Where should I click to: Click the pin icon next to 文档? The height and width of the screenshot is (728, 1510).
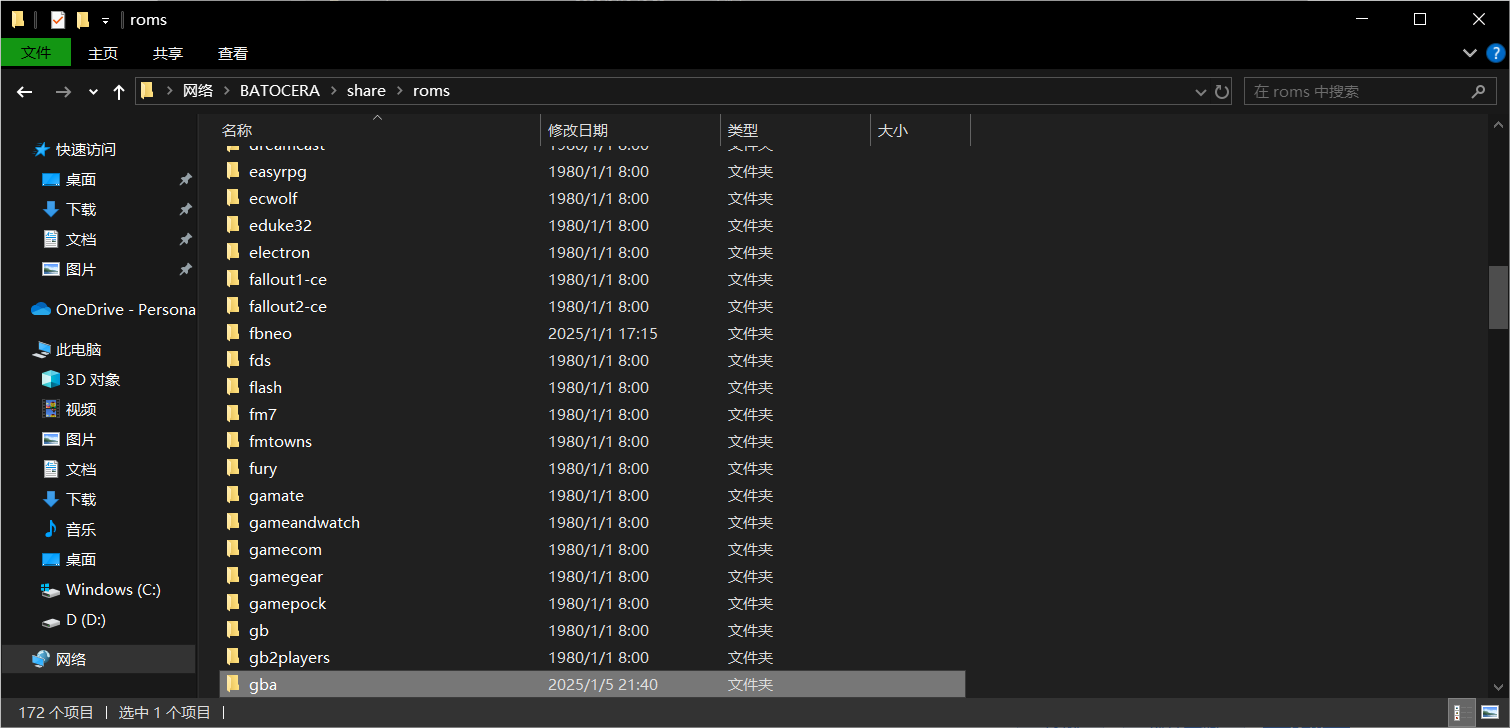tap(185, 239)
